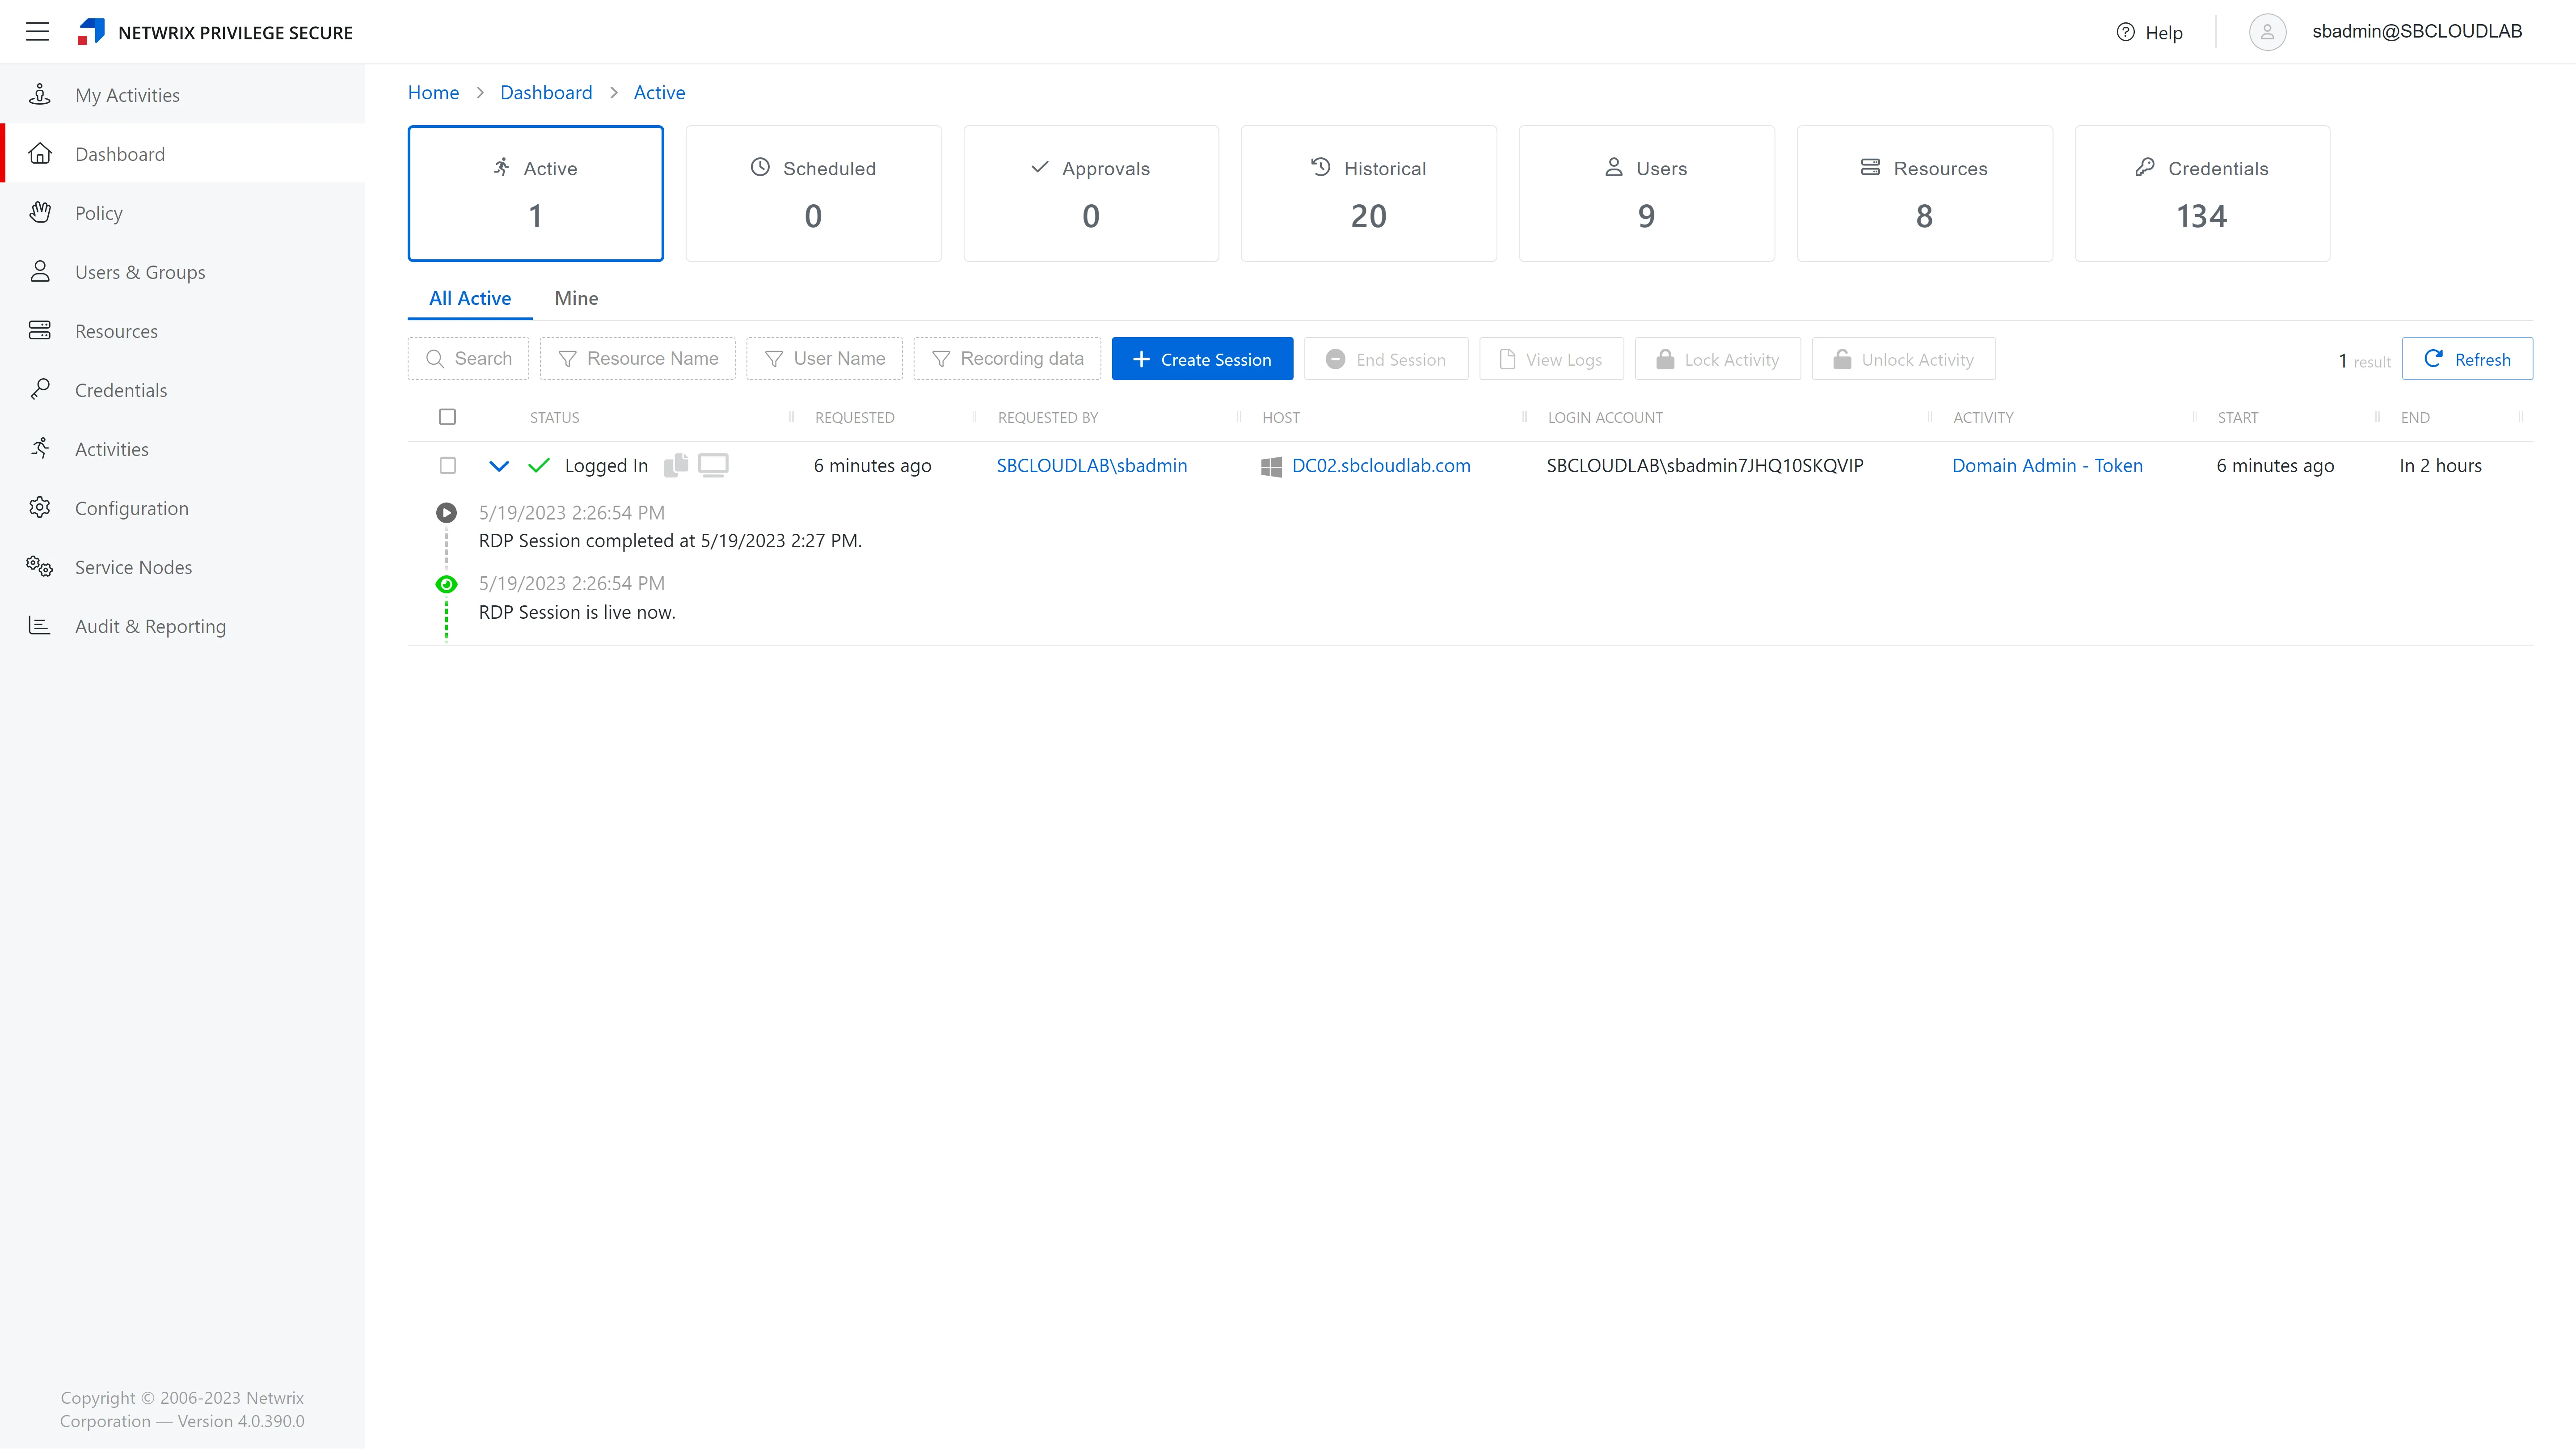The width and height of the screenshot is (2576, 1449).
Task: Click Create Session button
Action: (1202, 359)
